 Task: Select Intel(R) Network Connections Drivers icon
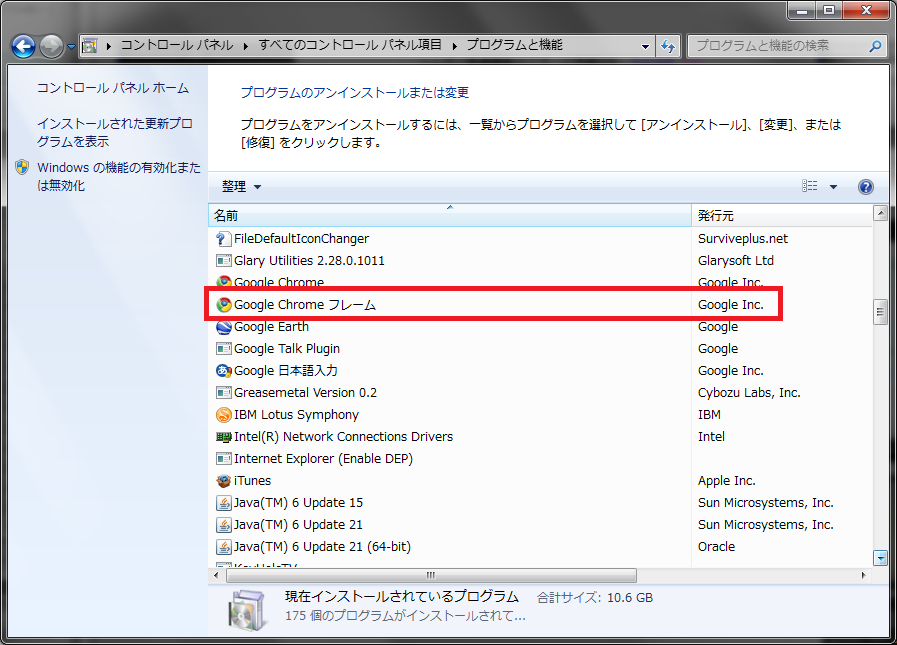[x=224, y=437]
